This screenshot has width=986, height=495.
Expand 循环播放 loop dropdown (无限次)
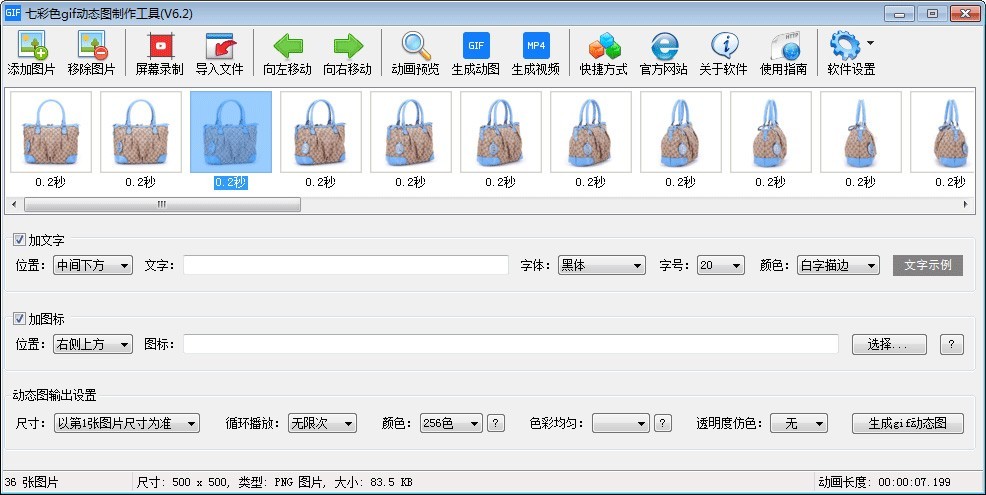321,423
